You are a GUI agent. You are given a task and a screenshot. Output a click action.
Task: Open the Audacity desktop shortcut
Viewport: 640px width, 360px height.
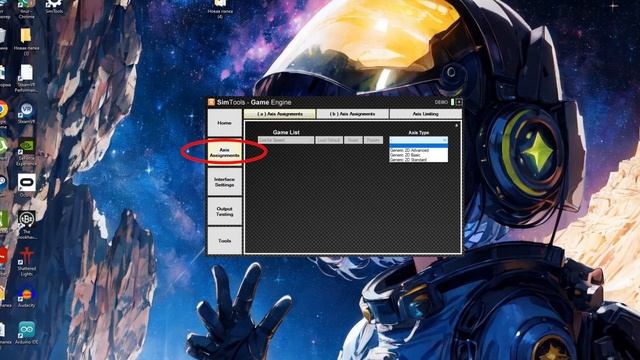click(27, 297)
